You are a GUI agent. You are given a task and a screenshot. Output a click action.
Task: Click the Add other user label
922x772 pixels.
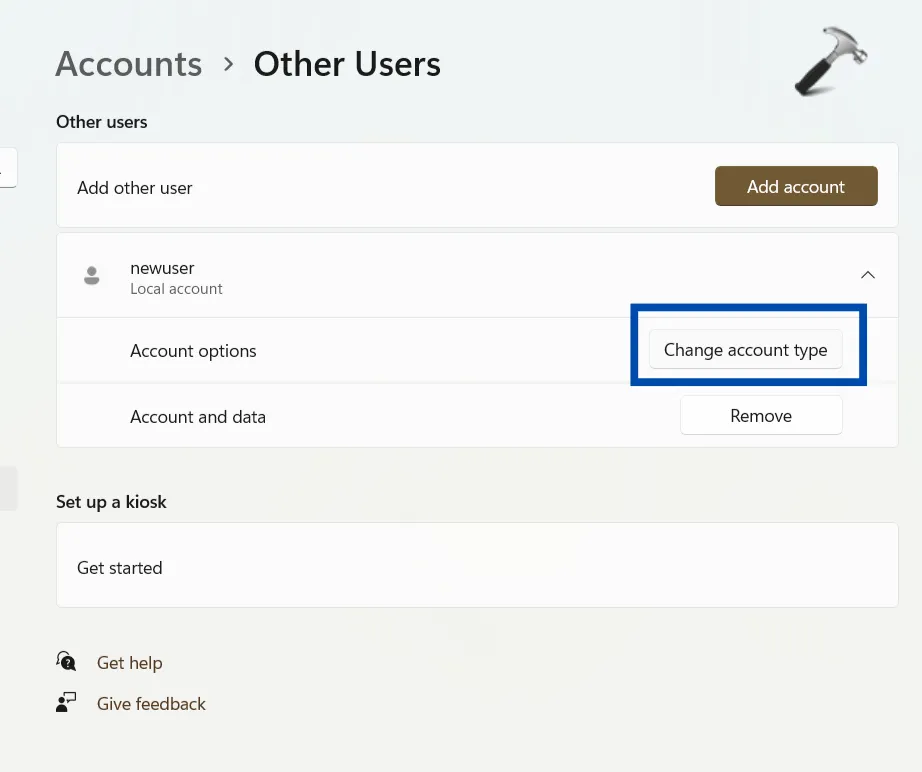(x=134, y=187)
